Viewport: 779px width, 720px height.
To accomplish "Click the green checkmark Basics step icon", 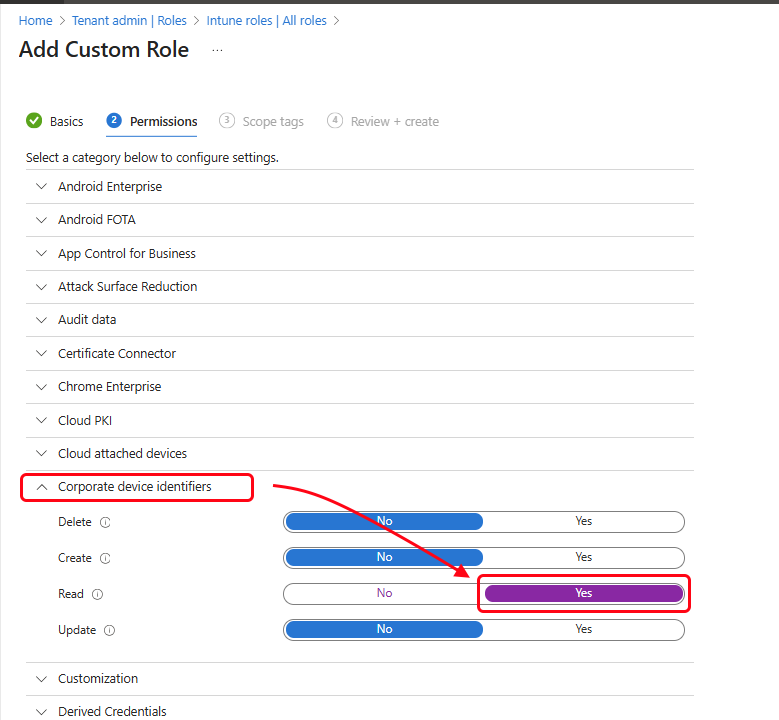I will coord(34,121).
